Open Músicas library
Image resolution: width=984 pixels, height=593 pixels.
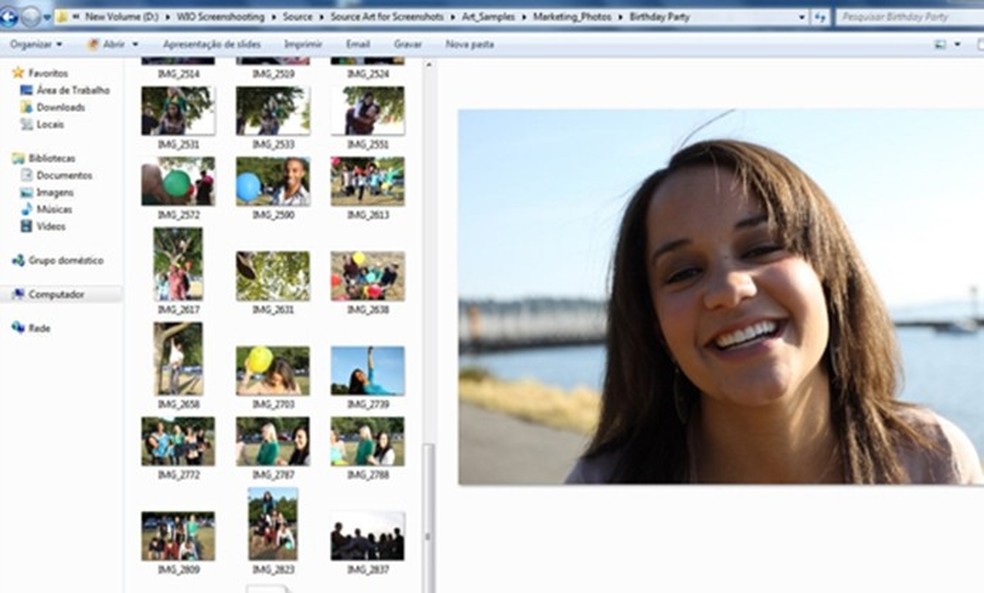pos(46,209)
